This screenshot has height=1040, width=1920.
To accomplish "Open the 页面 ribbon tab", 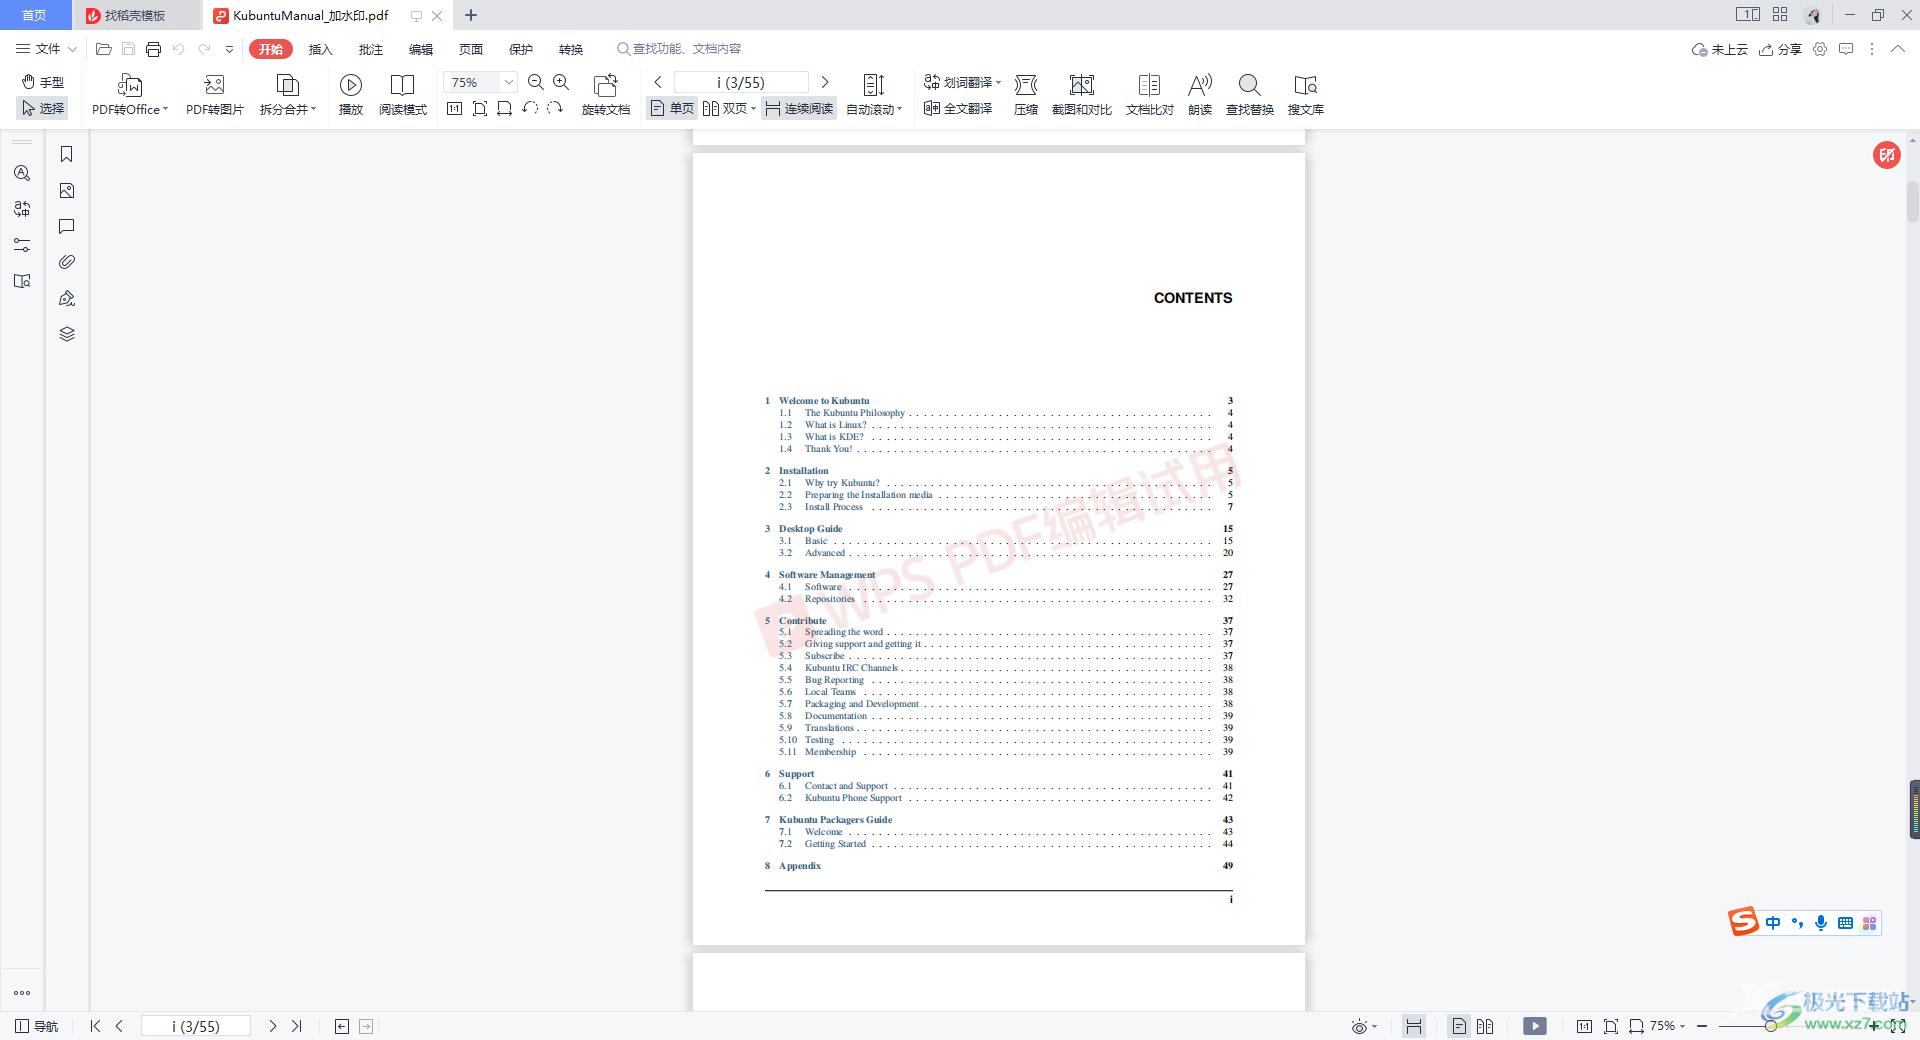I will point(470,49).
